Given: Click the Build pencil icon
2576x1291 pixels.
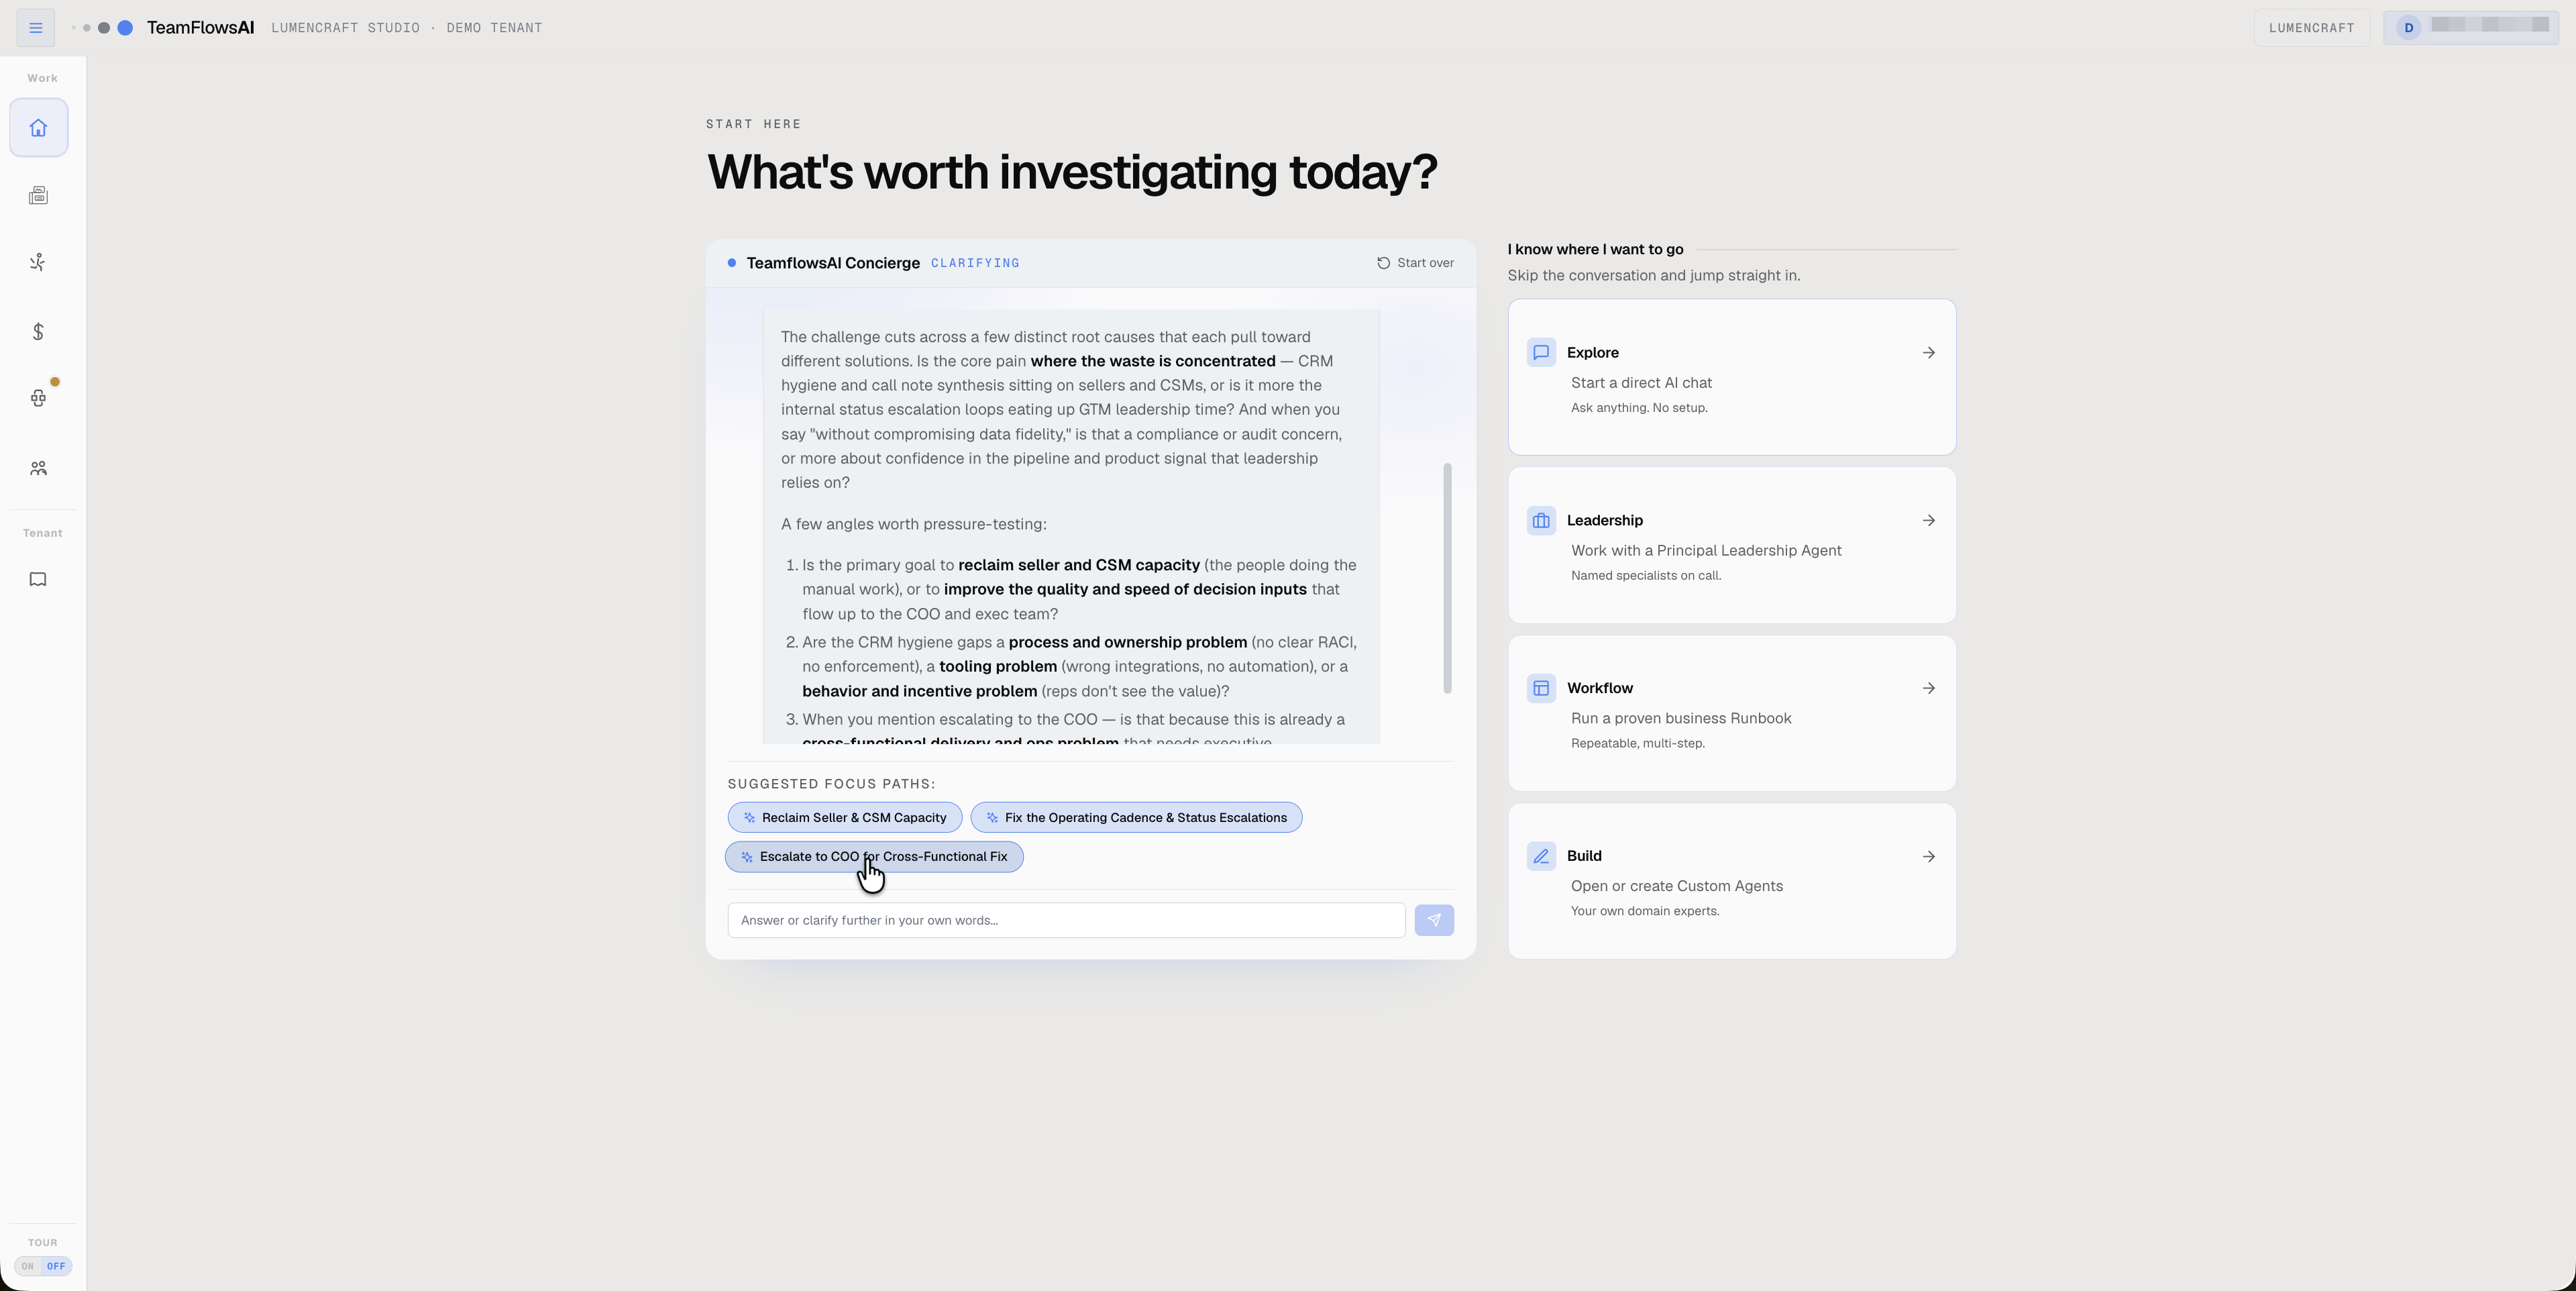Looking at the screenshot, I should tap(1541, 856).
